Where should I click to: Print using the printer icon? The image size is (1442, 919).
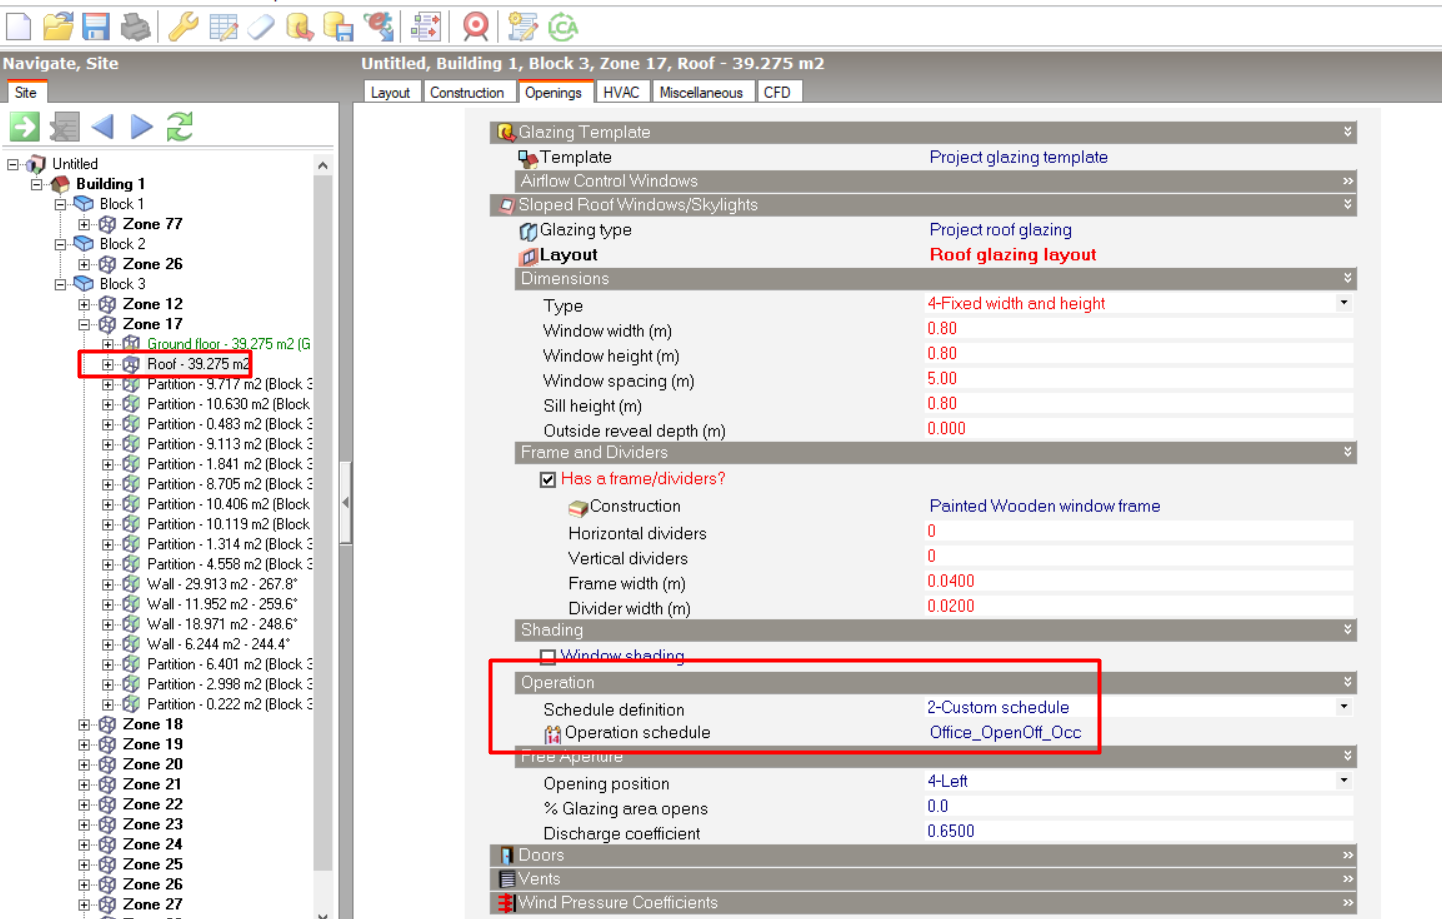(x=135, y=27)
